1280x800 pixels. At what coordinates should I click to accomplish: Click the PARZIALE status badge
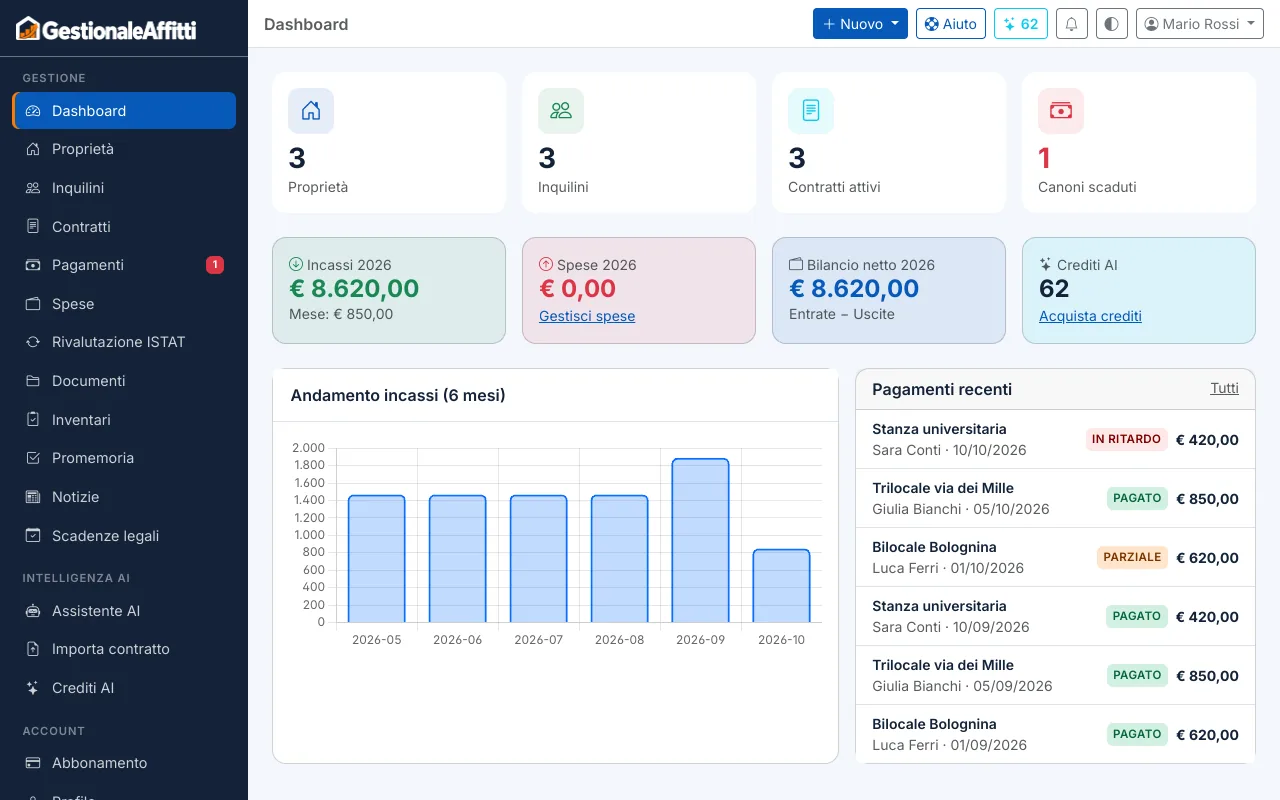click(x=1132, y=557)
